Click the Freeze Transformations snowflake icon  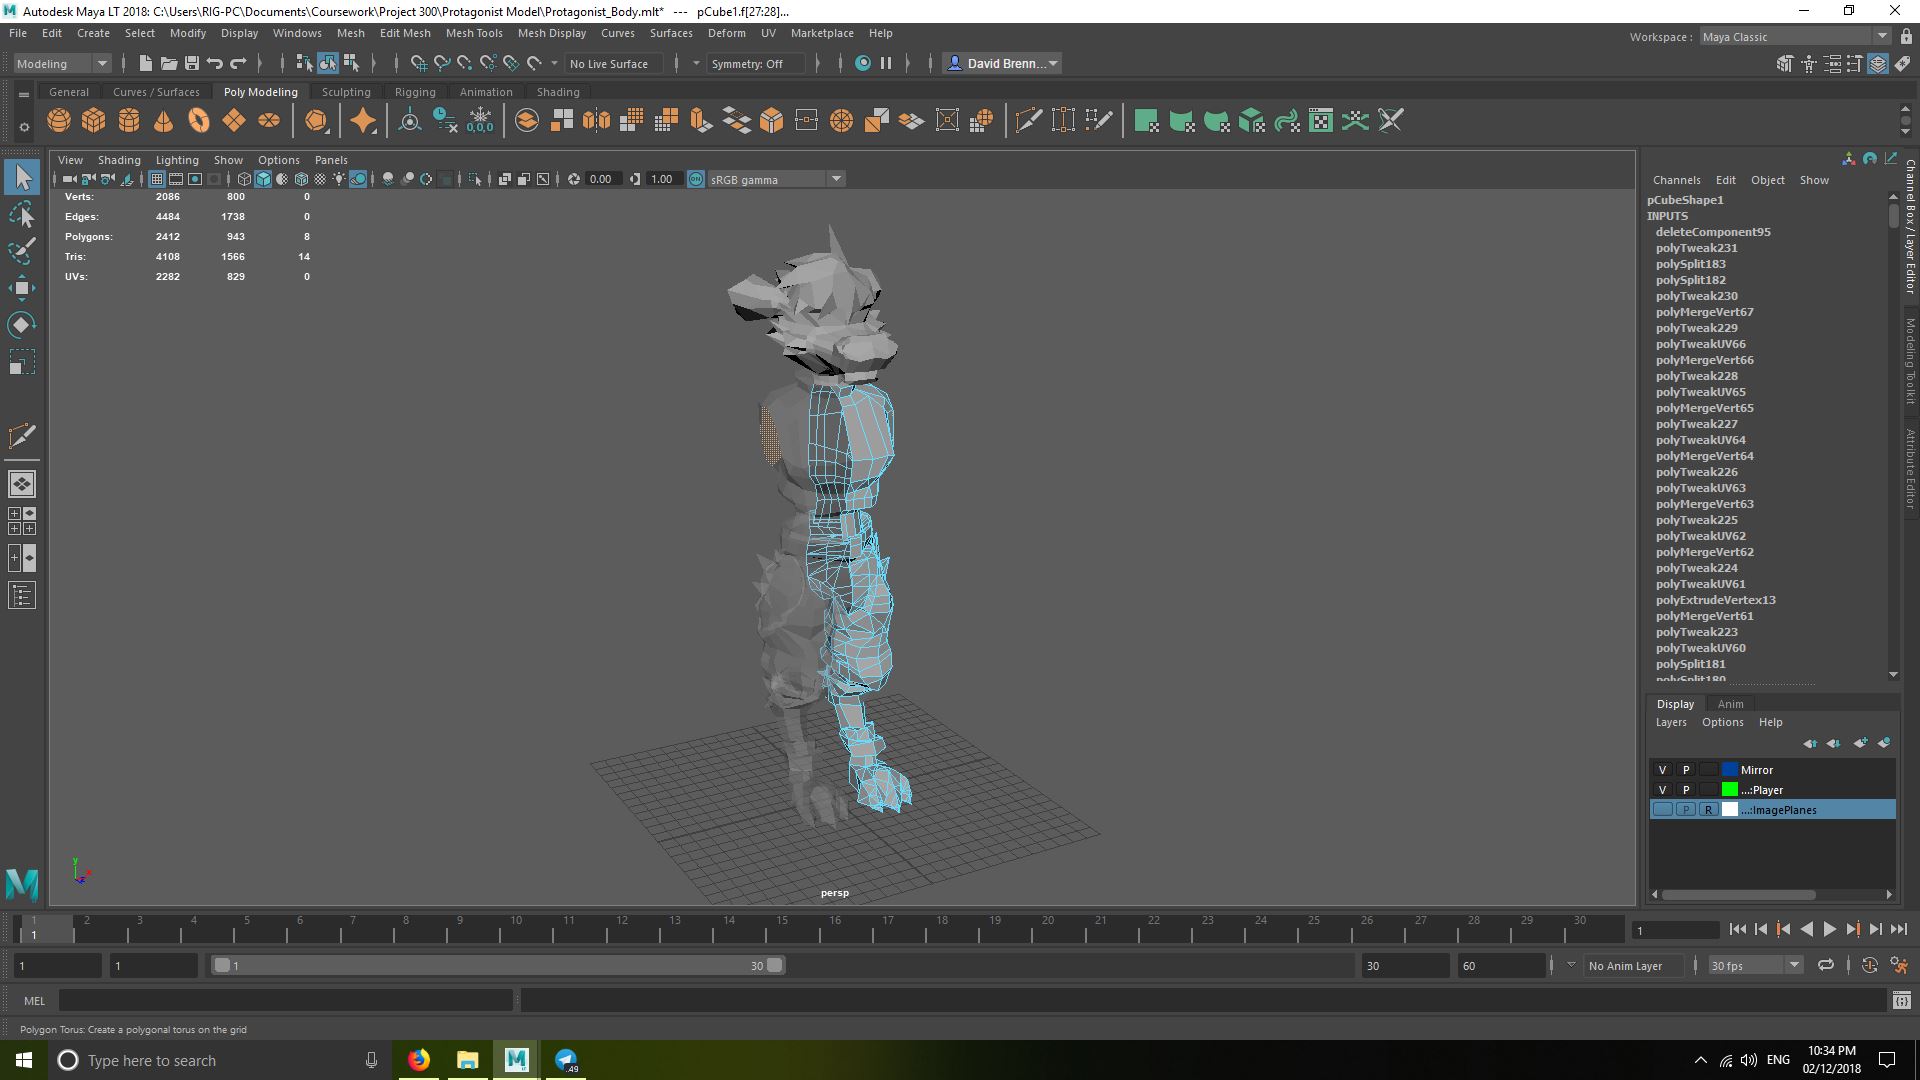480,121
